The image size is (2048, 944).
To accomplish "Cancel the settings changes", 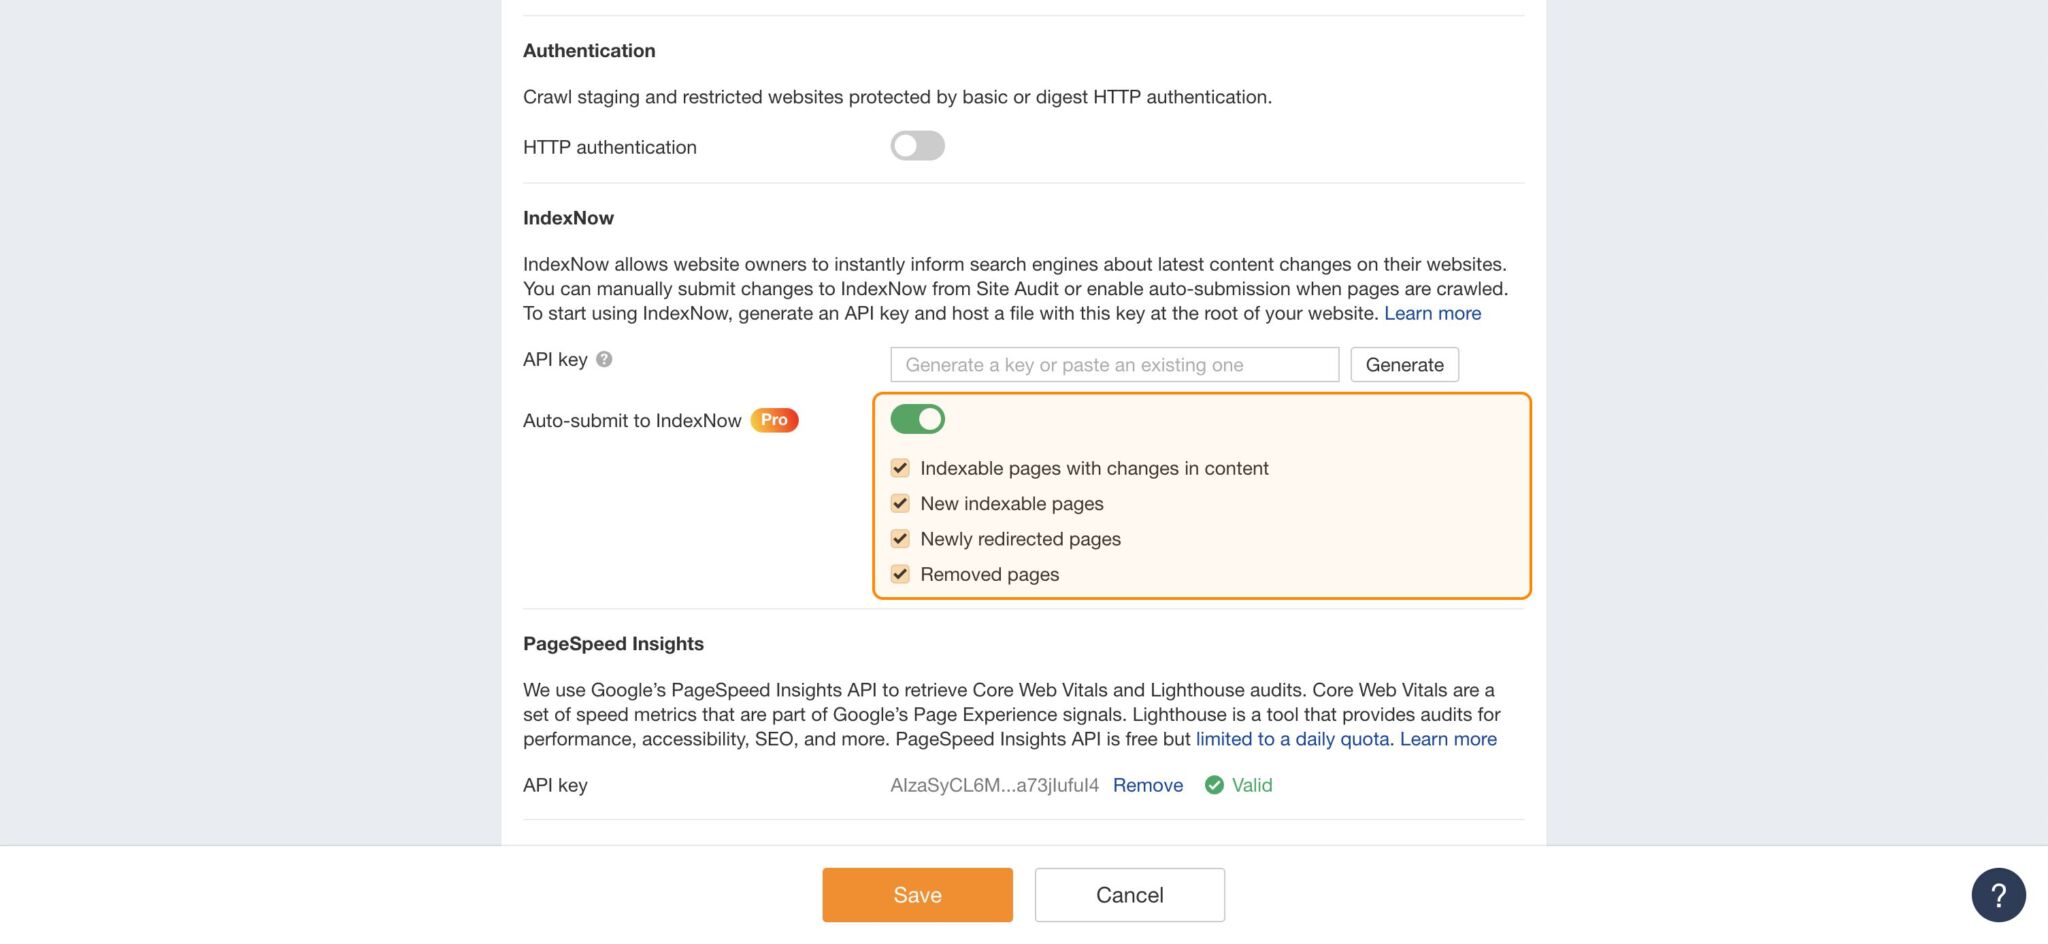I will pos(1129,894).
